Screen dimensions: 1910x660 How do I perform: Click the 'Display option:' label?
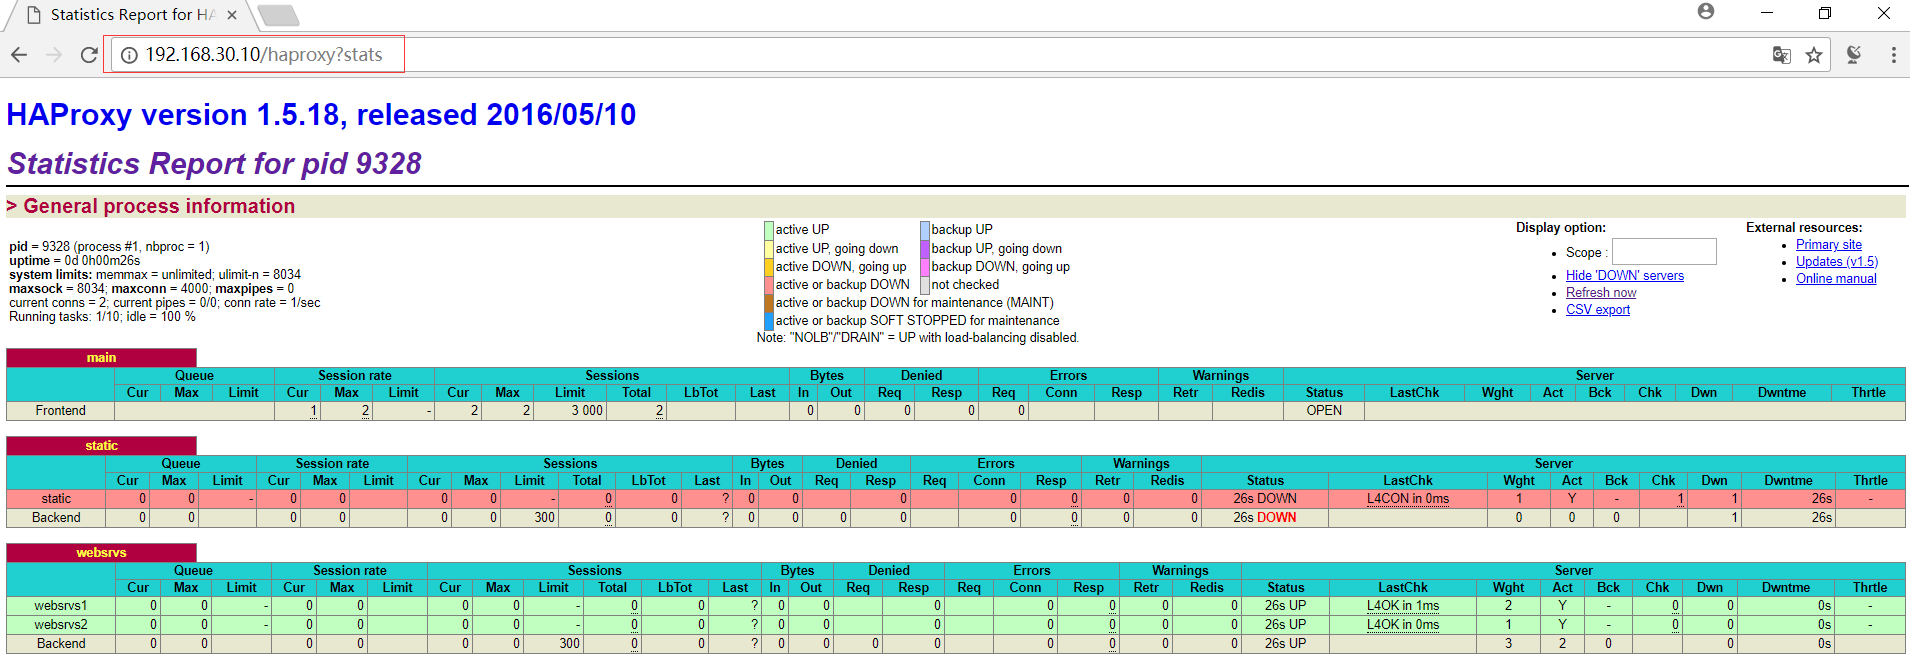[x=1561, y=228]
